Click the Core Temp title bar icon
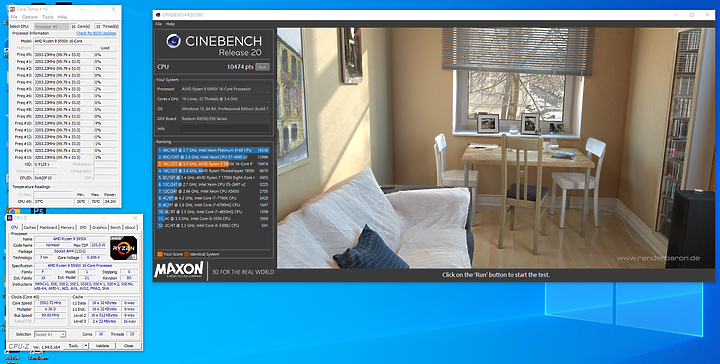Viewport: 720px width, 364px height. [x=12, y=9]
